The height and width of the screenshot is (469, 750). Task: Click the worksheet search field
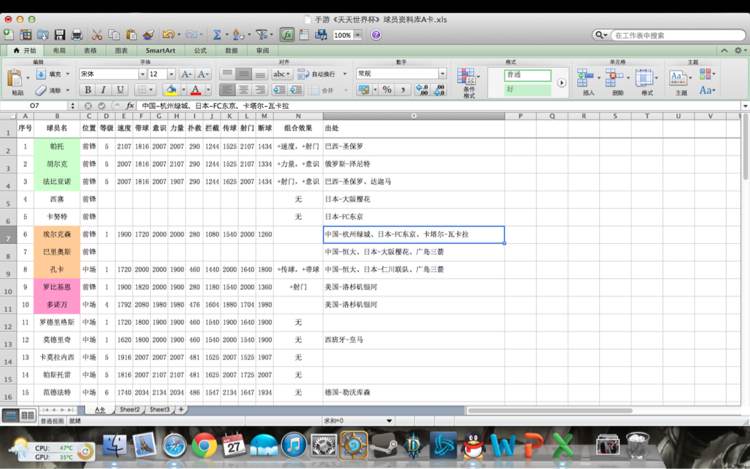click(677, 35)
